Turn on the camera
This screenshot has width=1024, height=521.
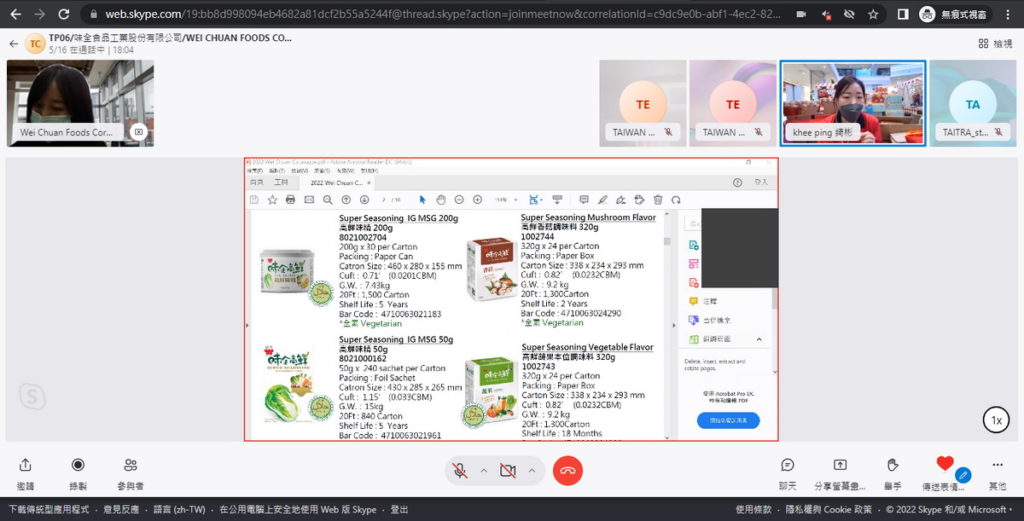508,471
